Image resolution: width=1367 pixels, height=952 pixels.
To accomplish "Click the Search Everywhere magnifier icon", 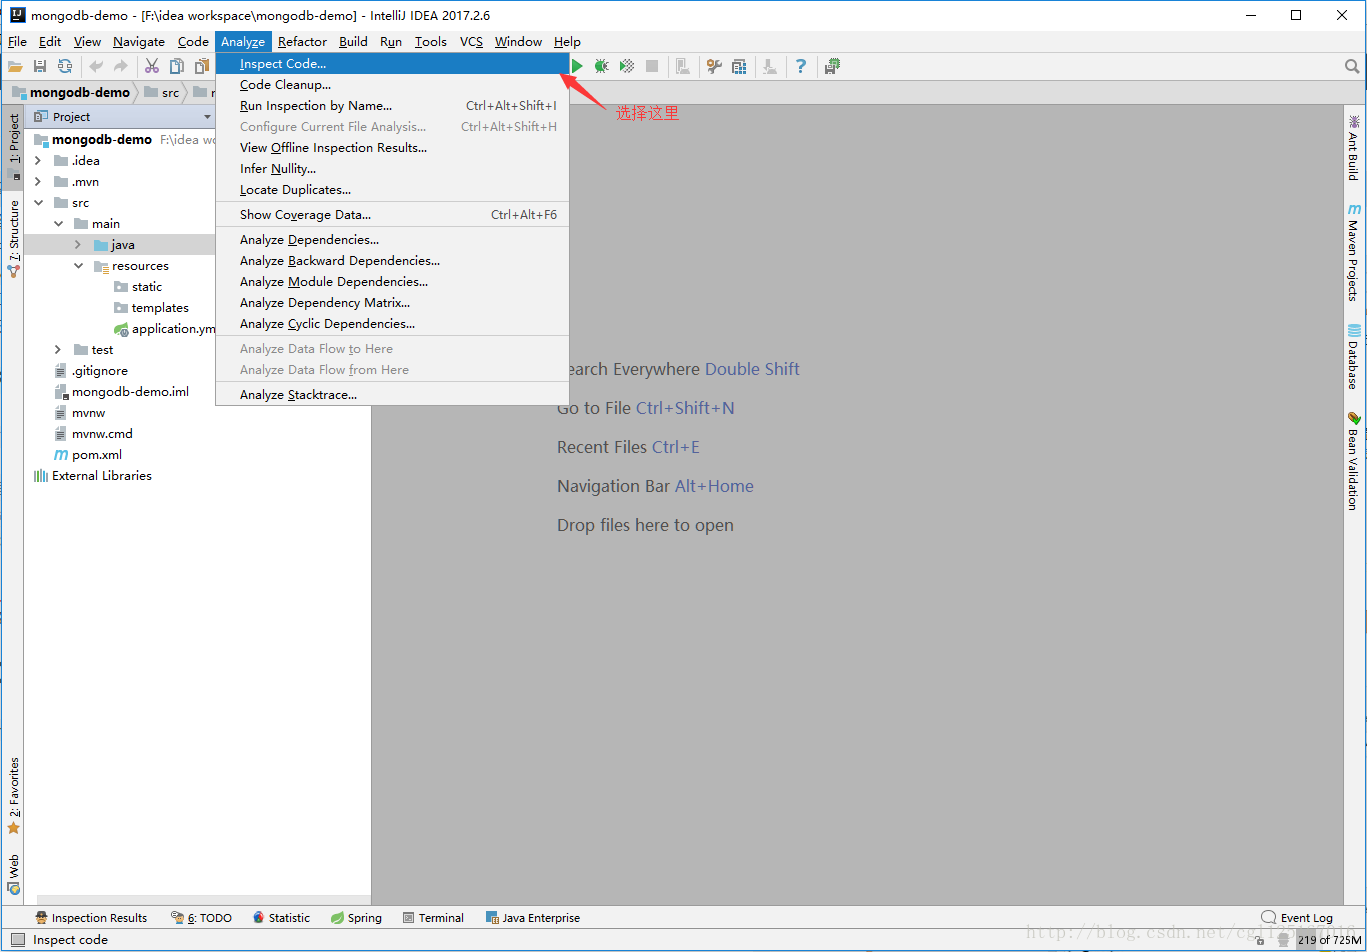I will click(x=1352, y=66).
